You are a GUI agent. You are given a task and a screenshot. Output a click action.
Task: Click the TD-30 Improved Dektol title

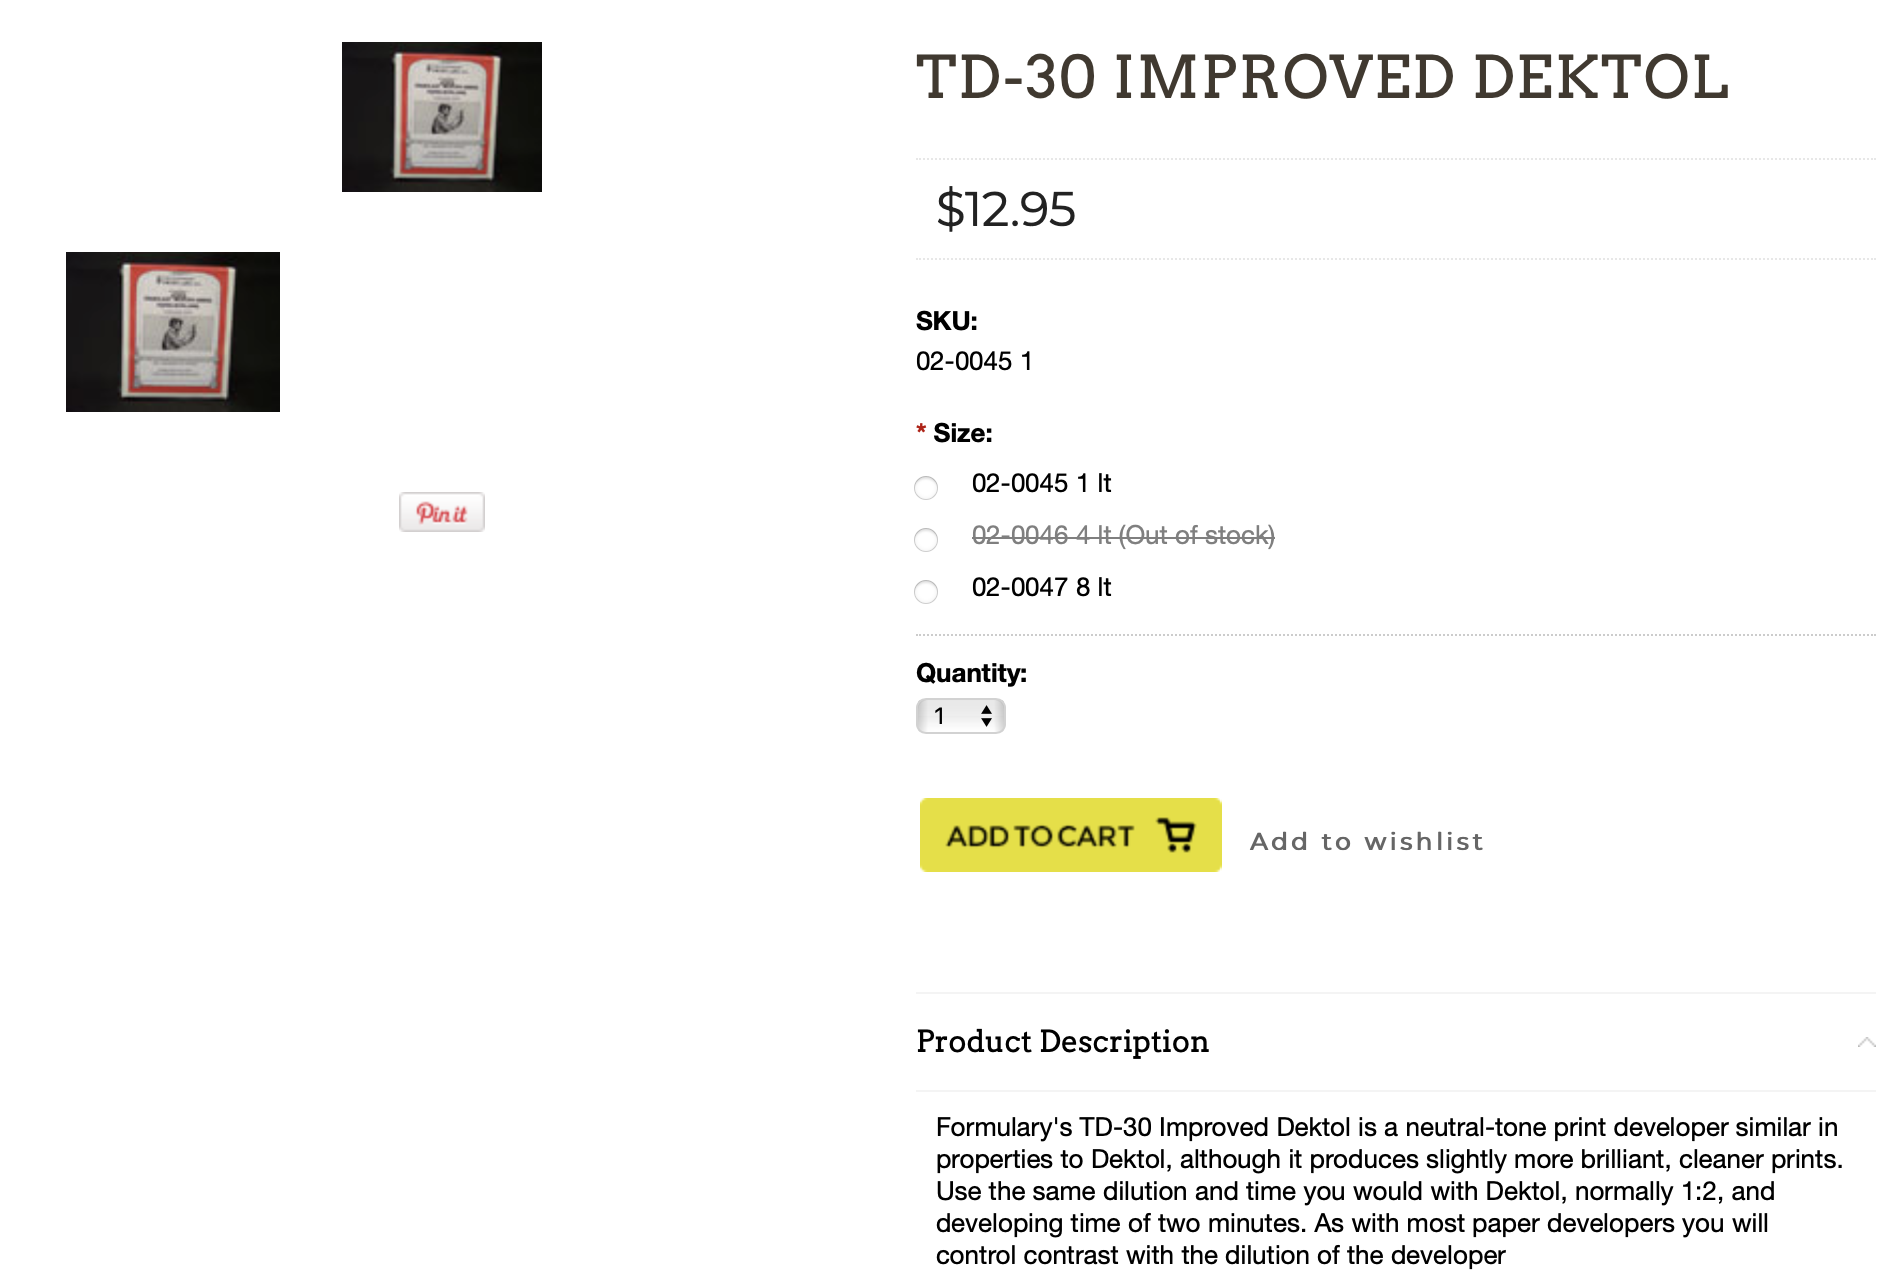(1322, 78)
